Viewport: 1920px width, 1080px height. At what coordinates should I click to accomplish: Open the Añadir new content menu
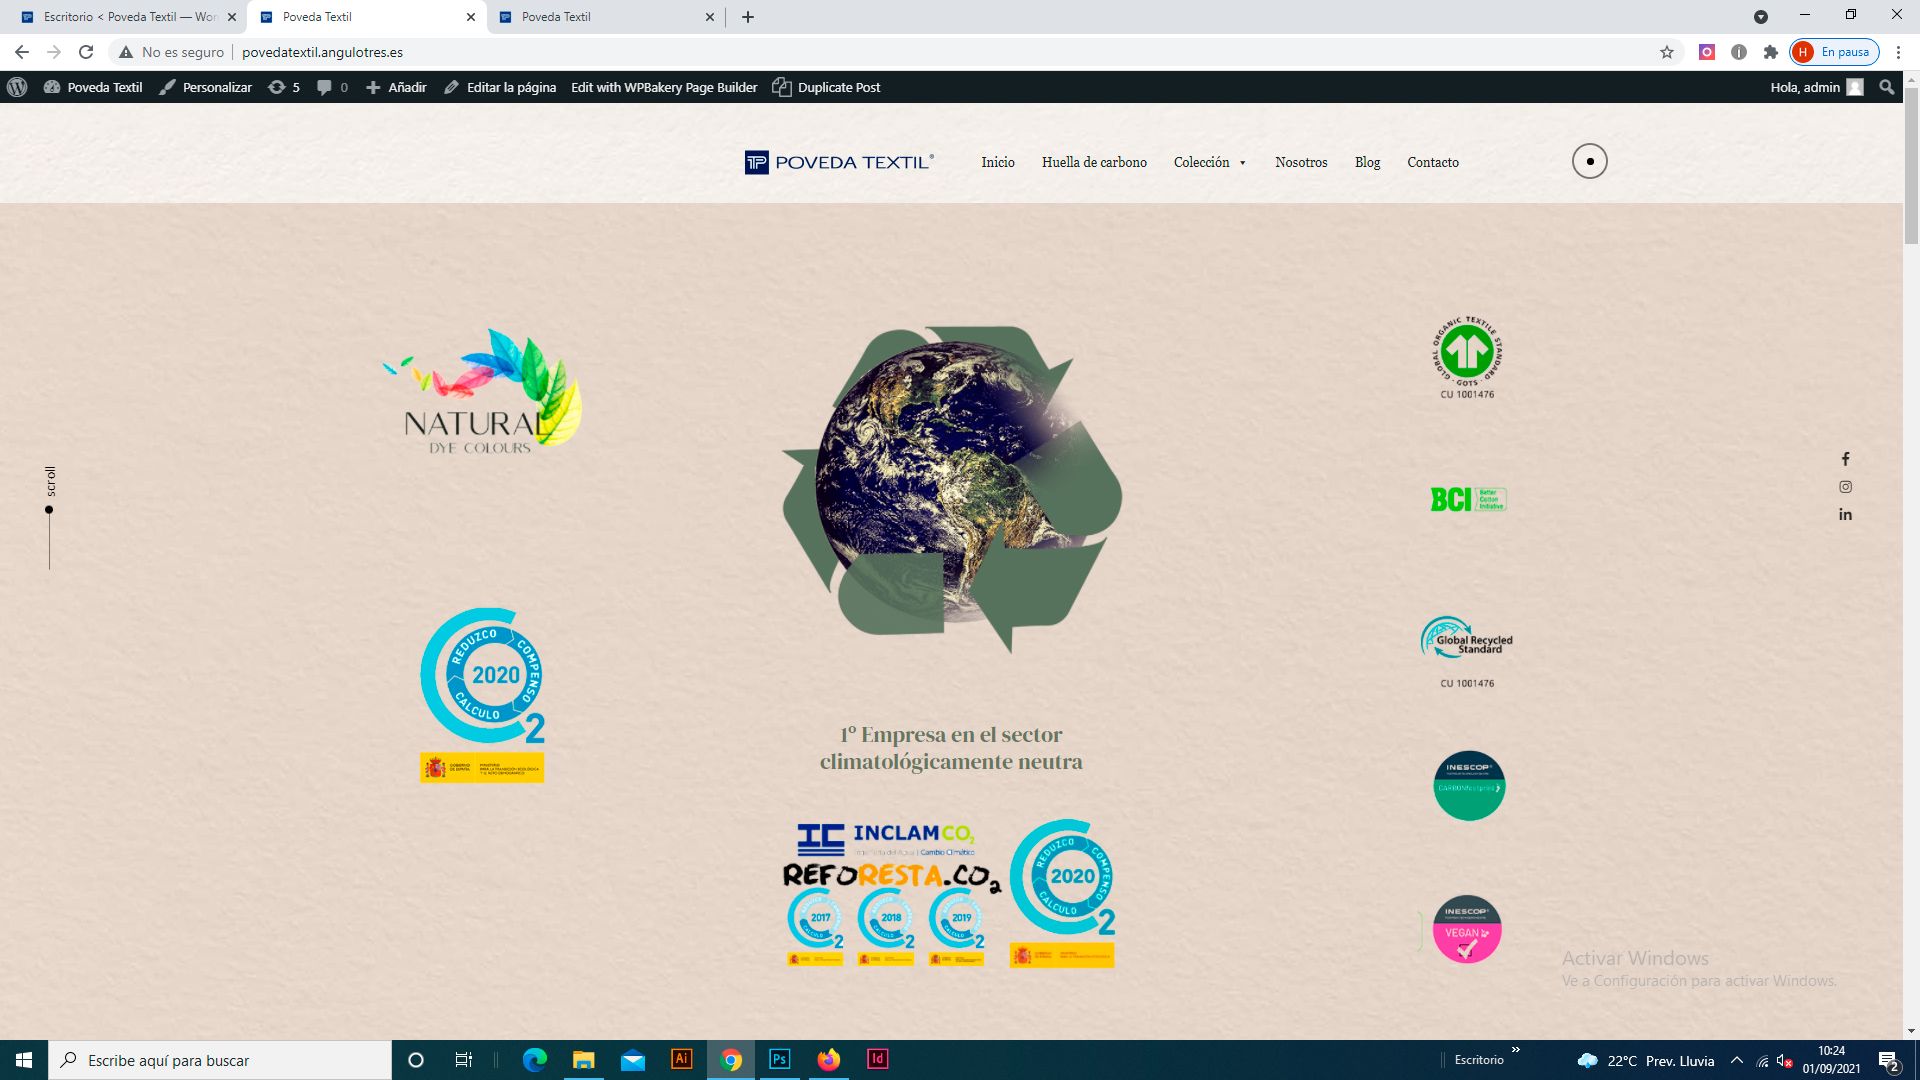[x=396, y=87]
